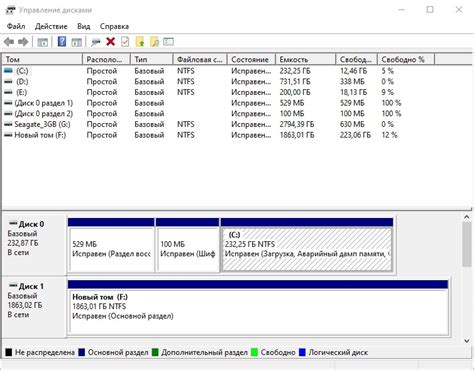Click the Forward arrow toolbar icon

(23, 42)
